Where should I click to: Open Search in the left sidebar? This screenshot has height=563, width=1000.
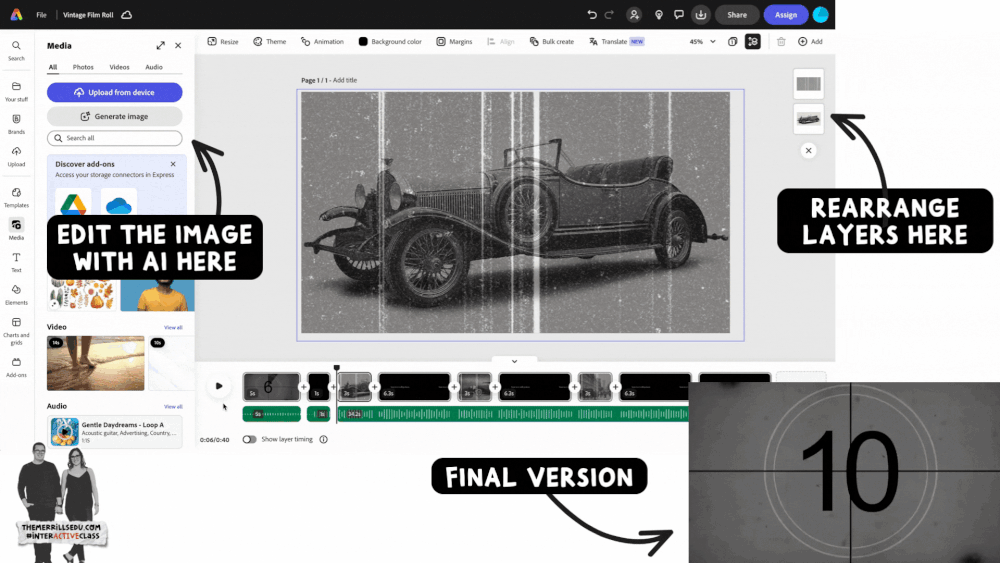17,51
